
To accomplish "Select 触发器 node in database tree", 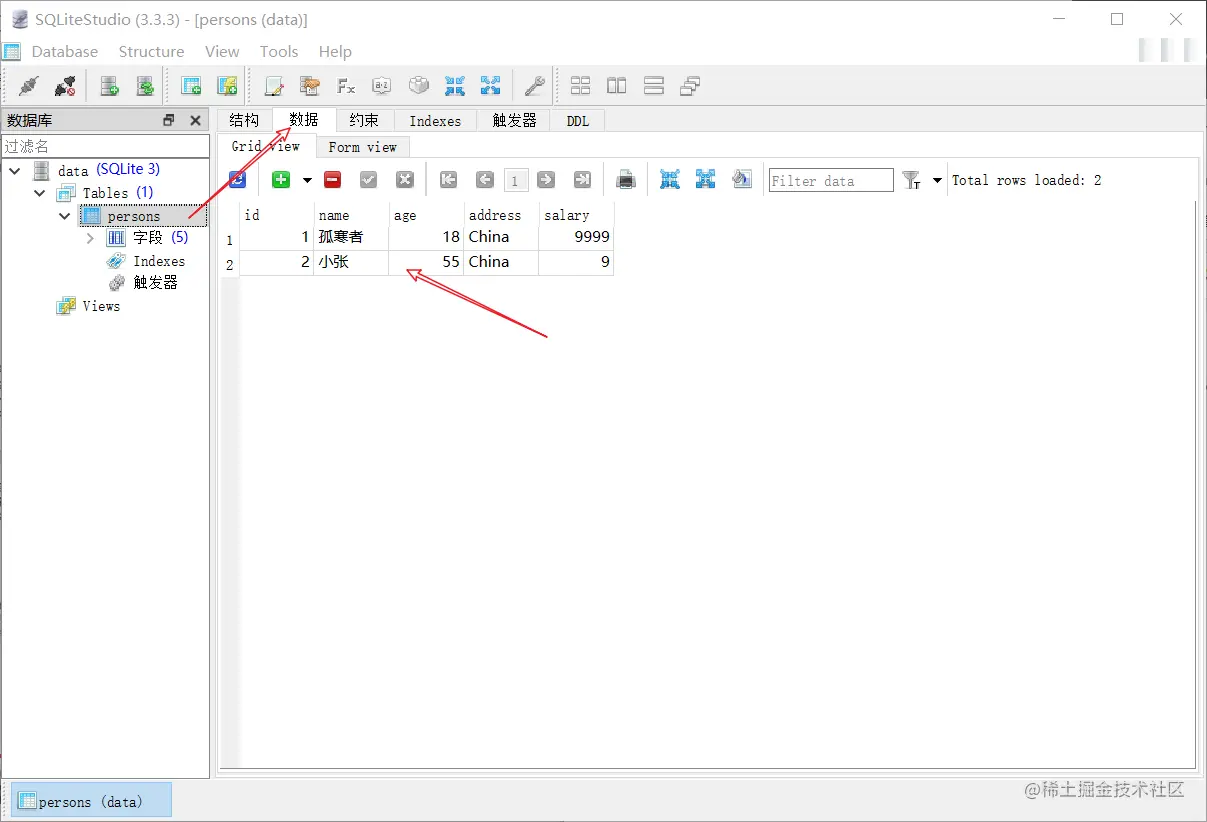I will [x=155, y=283].
